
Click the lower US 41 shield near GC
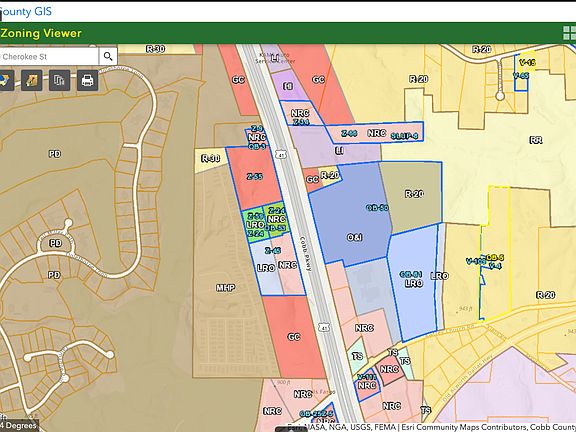tap(324, 327)
